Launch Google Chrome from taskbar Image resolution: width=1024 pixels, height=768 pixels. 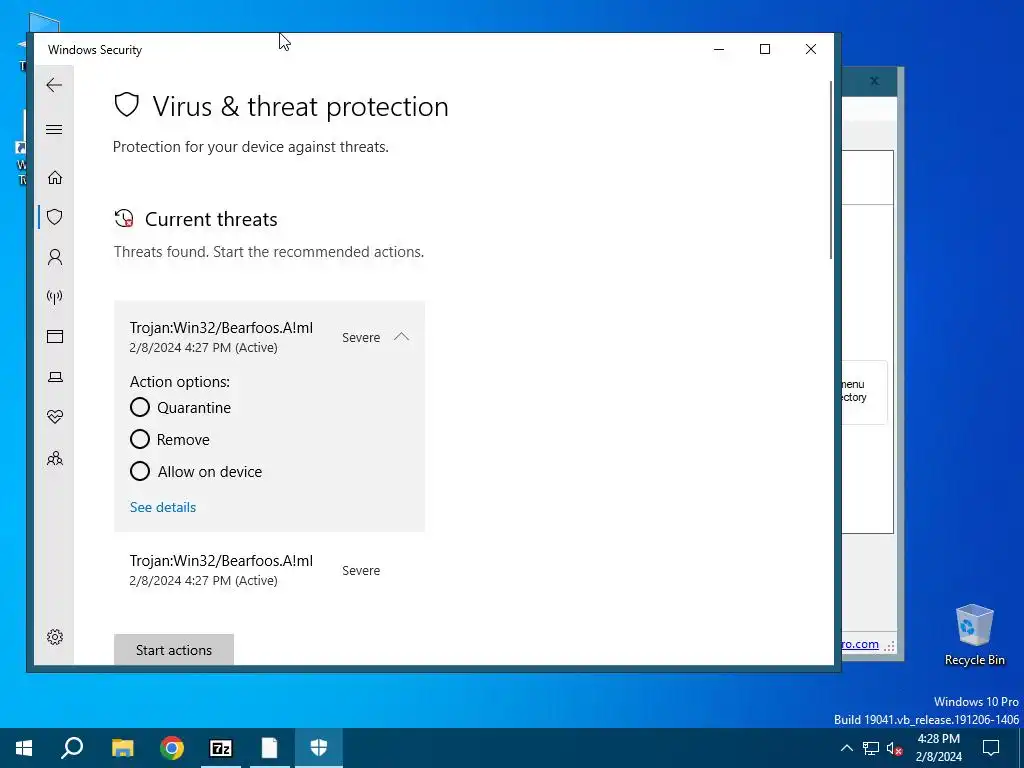pyautogui.click(x=172, y=748)
